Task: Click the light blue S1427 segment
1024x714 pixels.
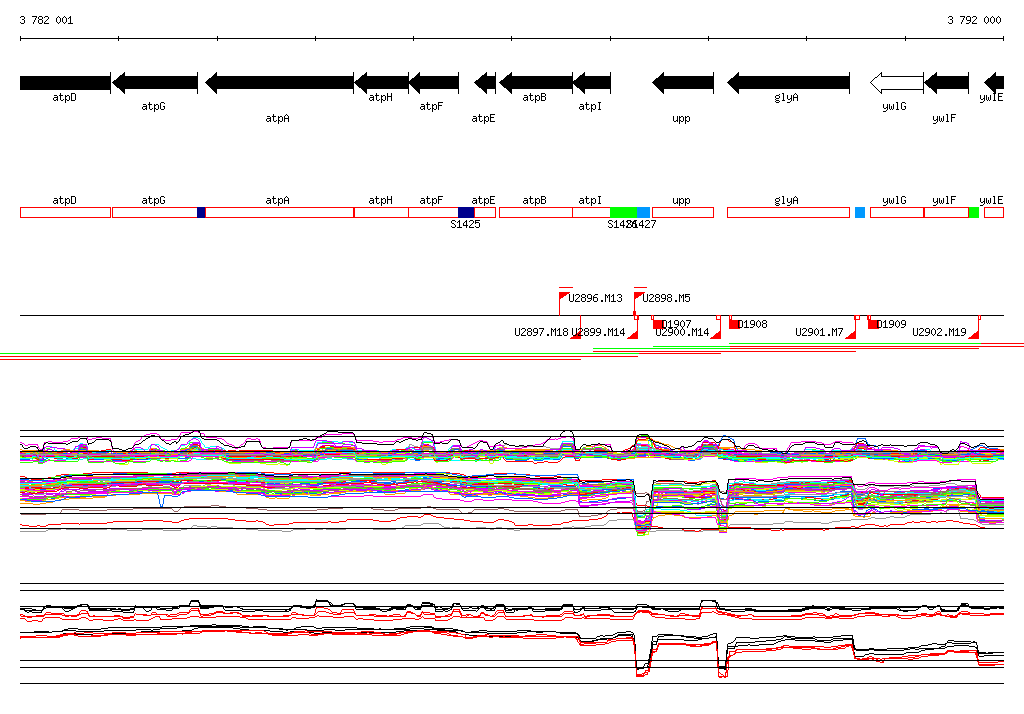Action: [643, 212]
